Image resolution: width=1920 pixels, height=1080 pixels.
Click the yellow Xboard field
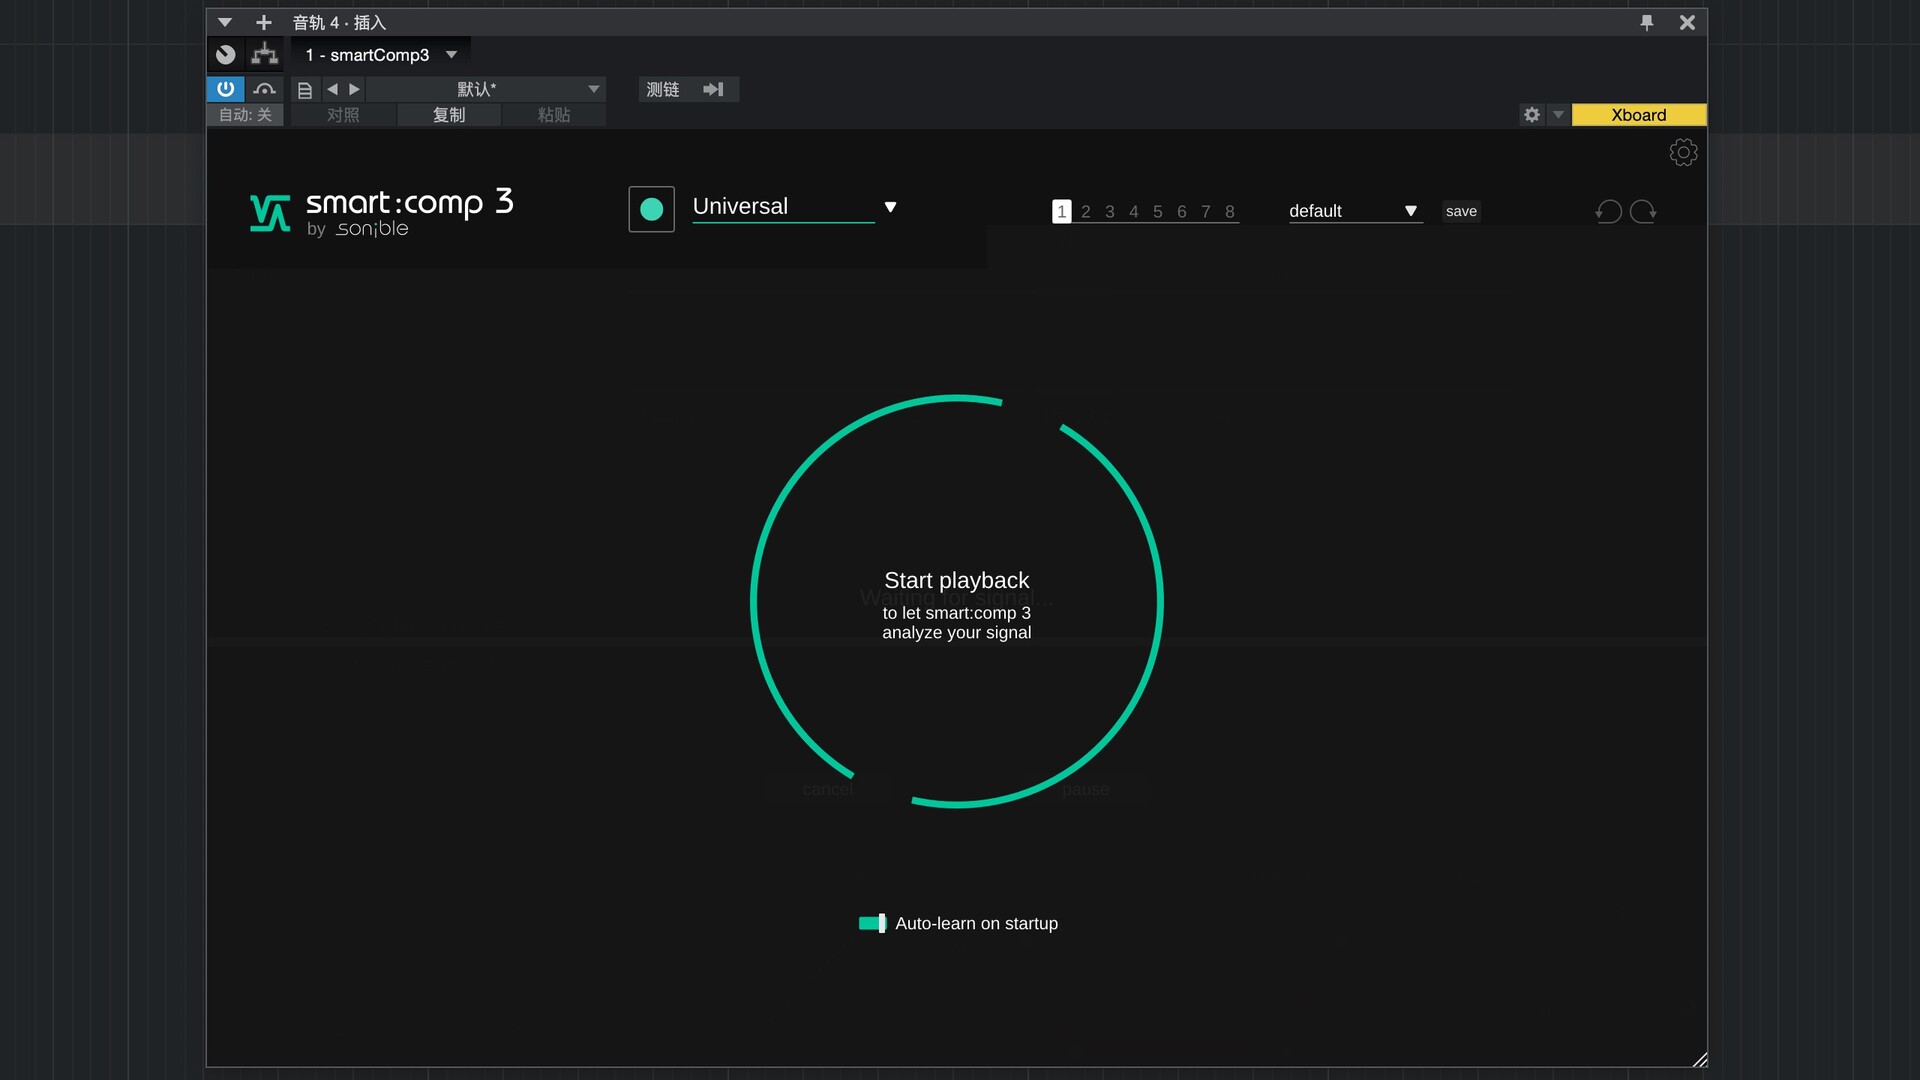click(x=1638, y=115)
